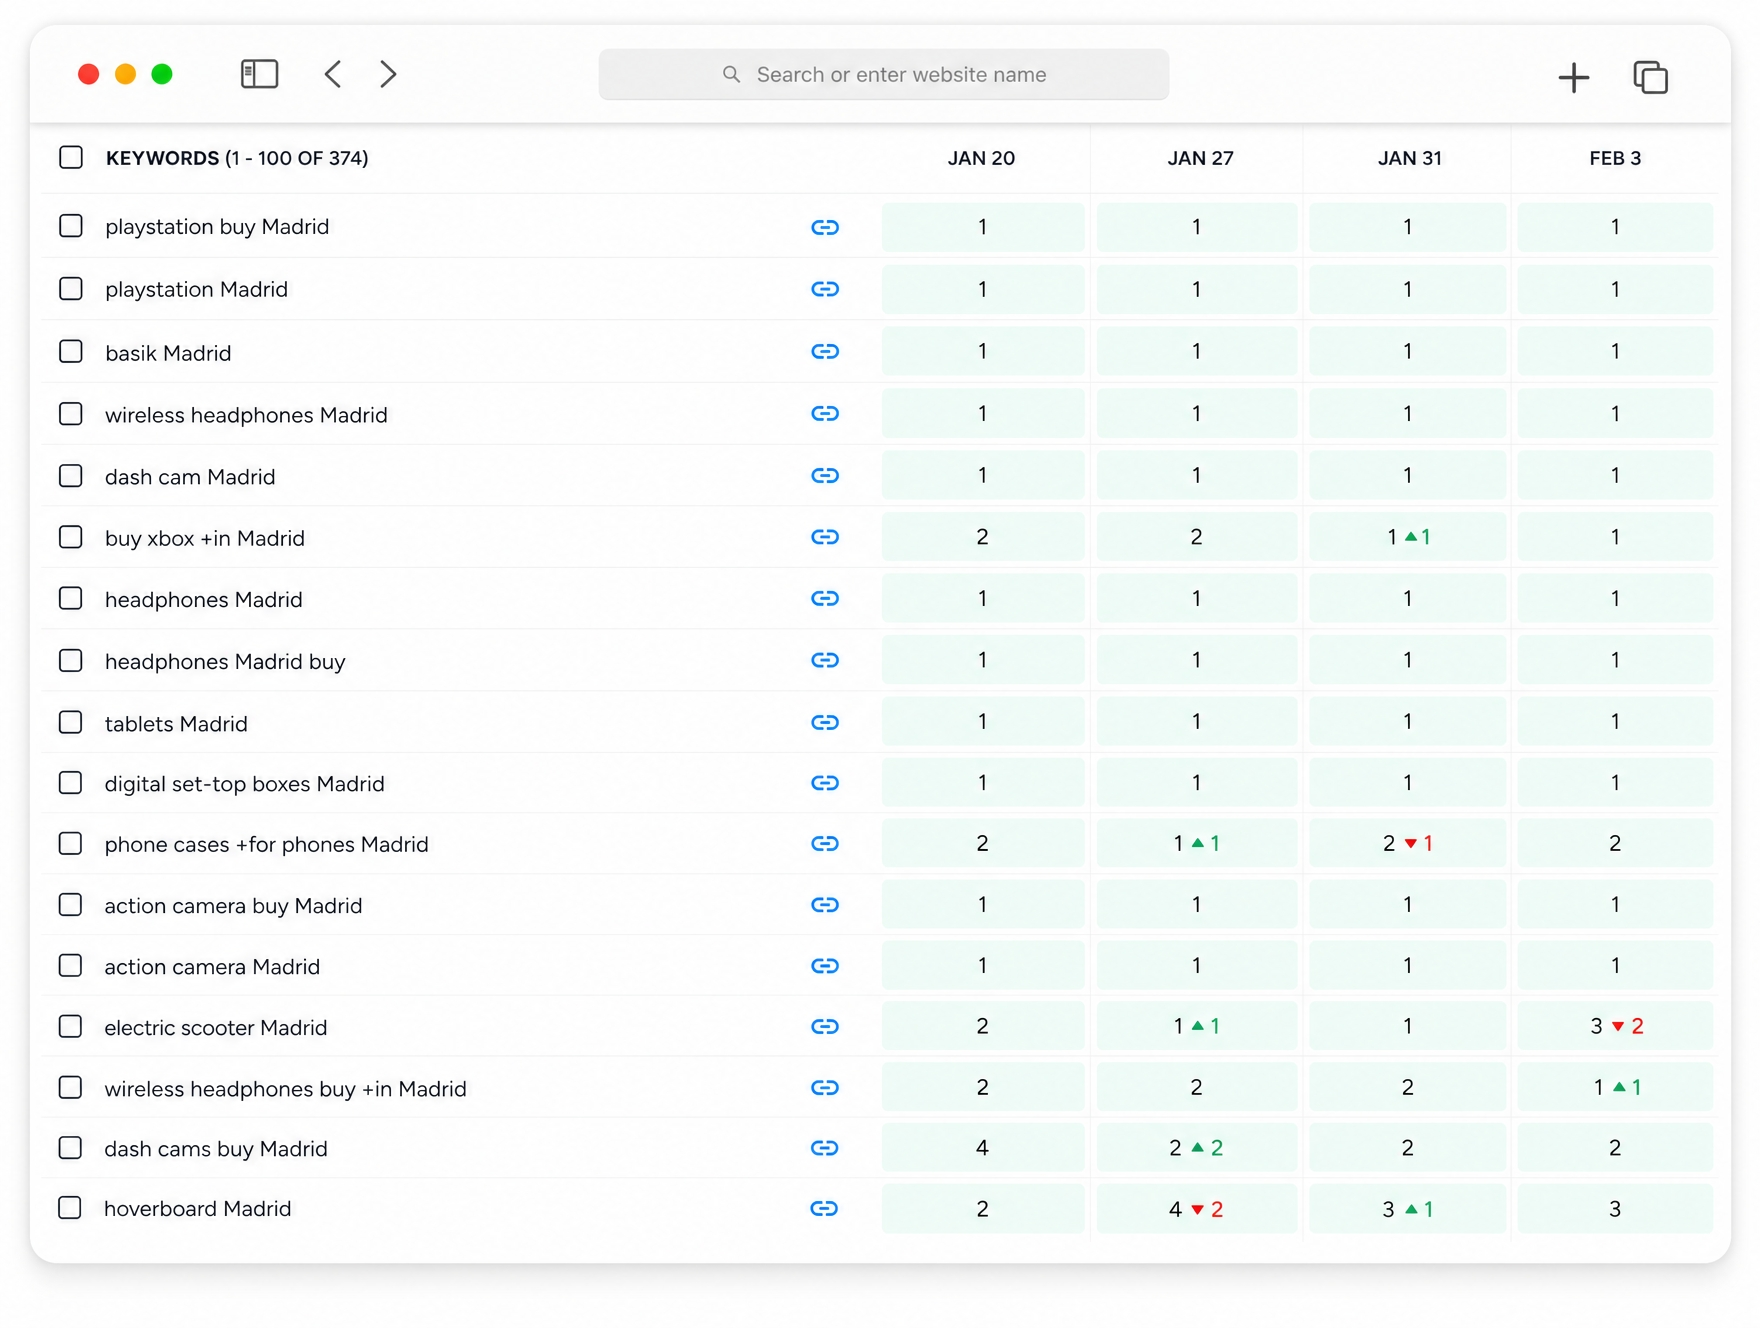
Task: Select checkbox for action camera Madrid
Action: (x=71, y=966)
